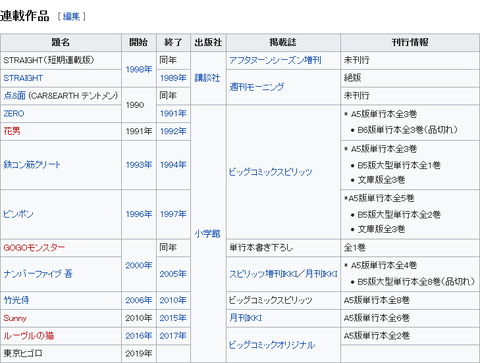480x363 pixels.
Task: Click the 開始 column header
Action: tap(139, 42)
